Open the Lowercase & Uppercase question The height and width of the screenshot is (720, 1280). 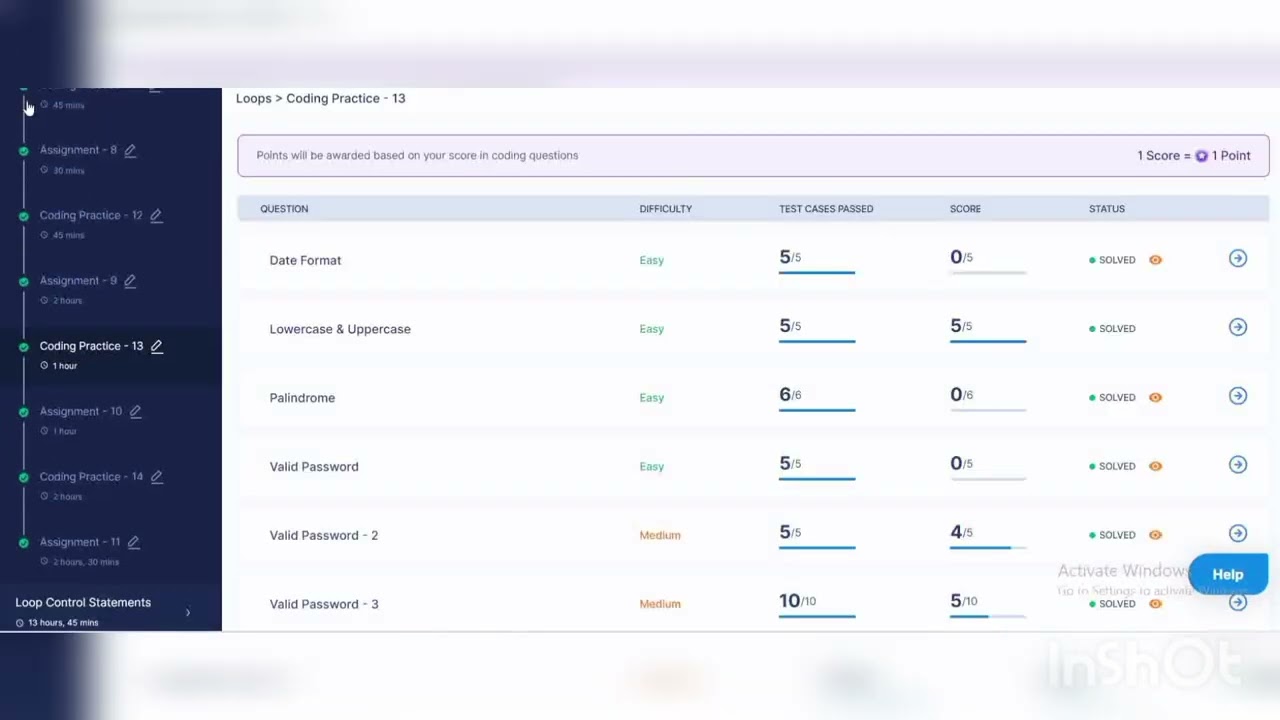(340, 329)
